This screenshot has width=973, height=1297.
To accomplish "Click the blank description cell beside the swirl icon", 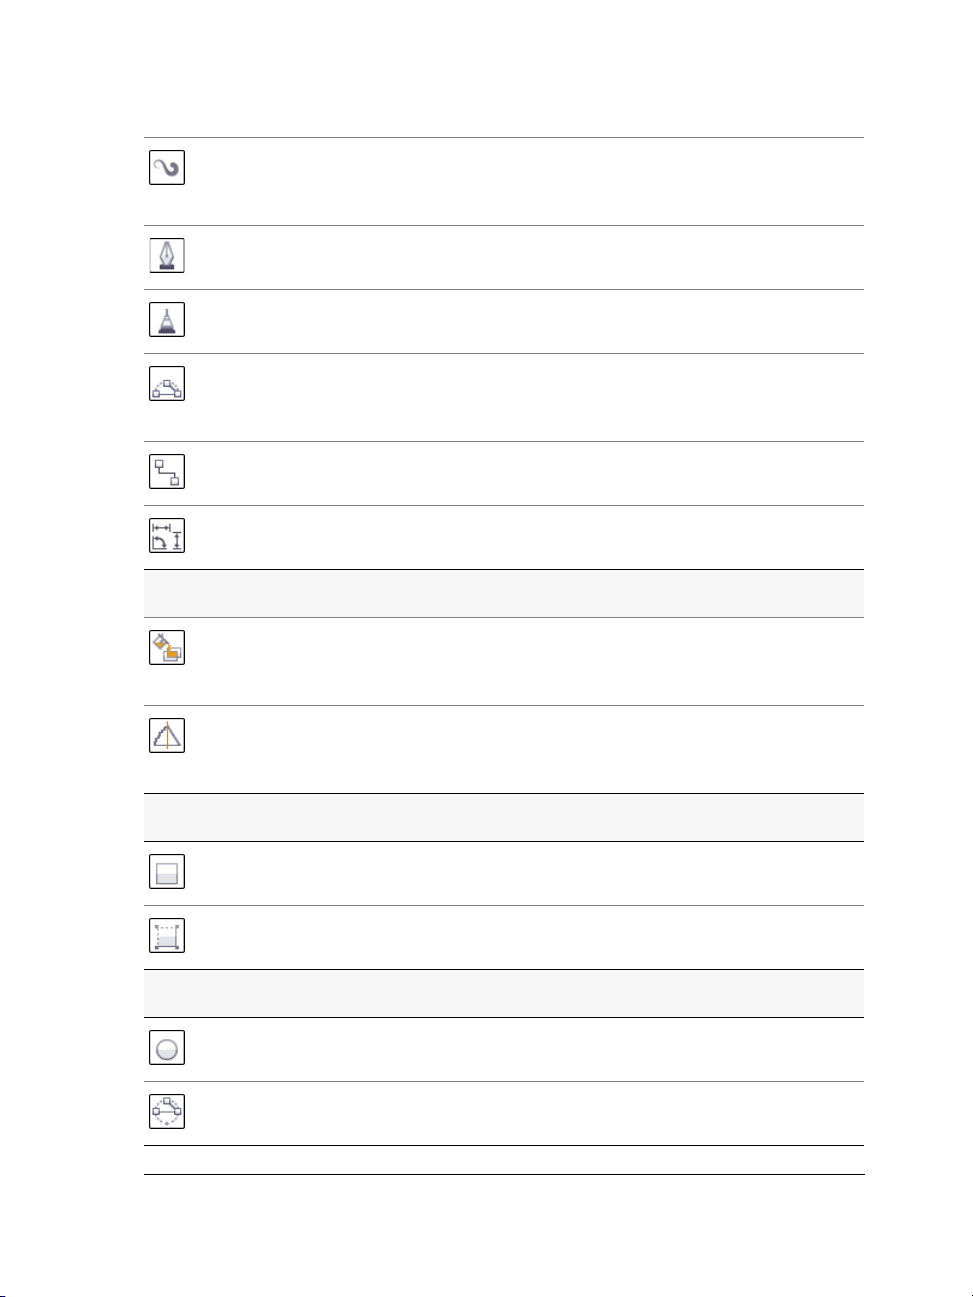I will pos(527,182).
